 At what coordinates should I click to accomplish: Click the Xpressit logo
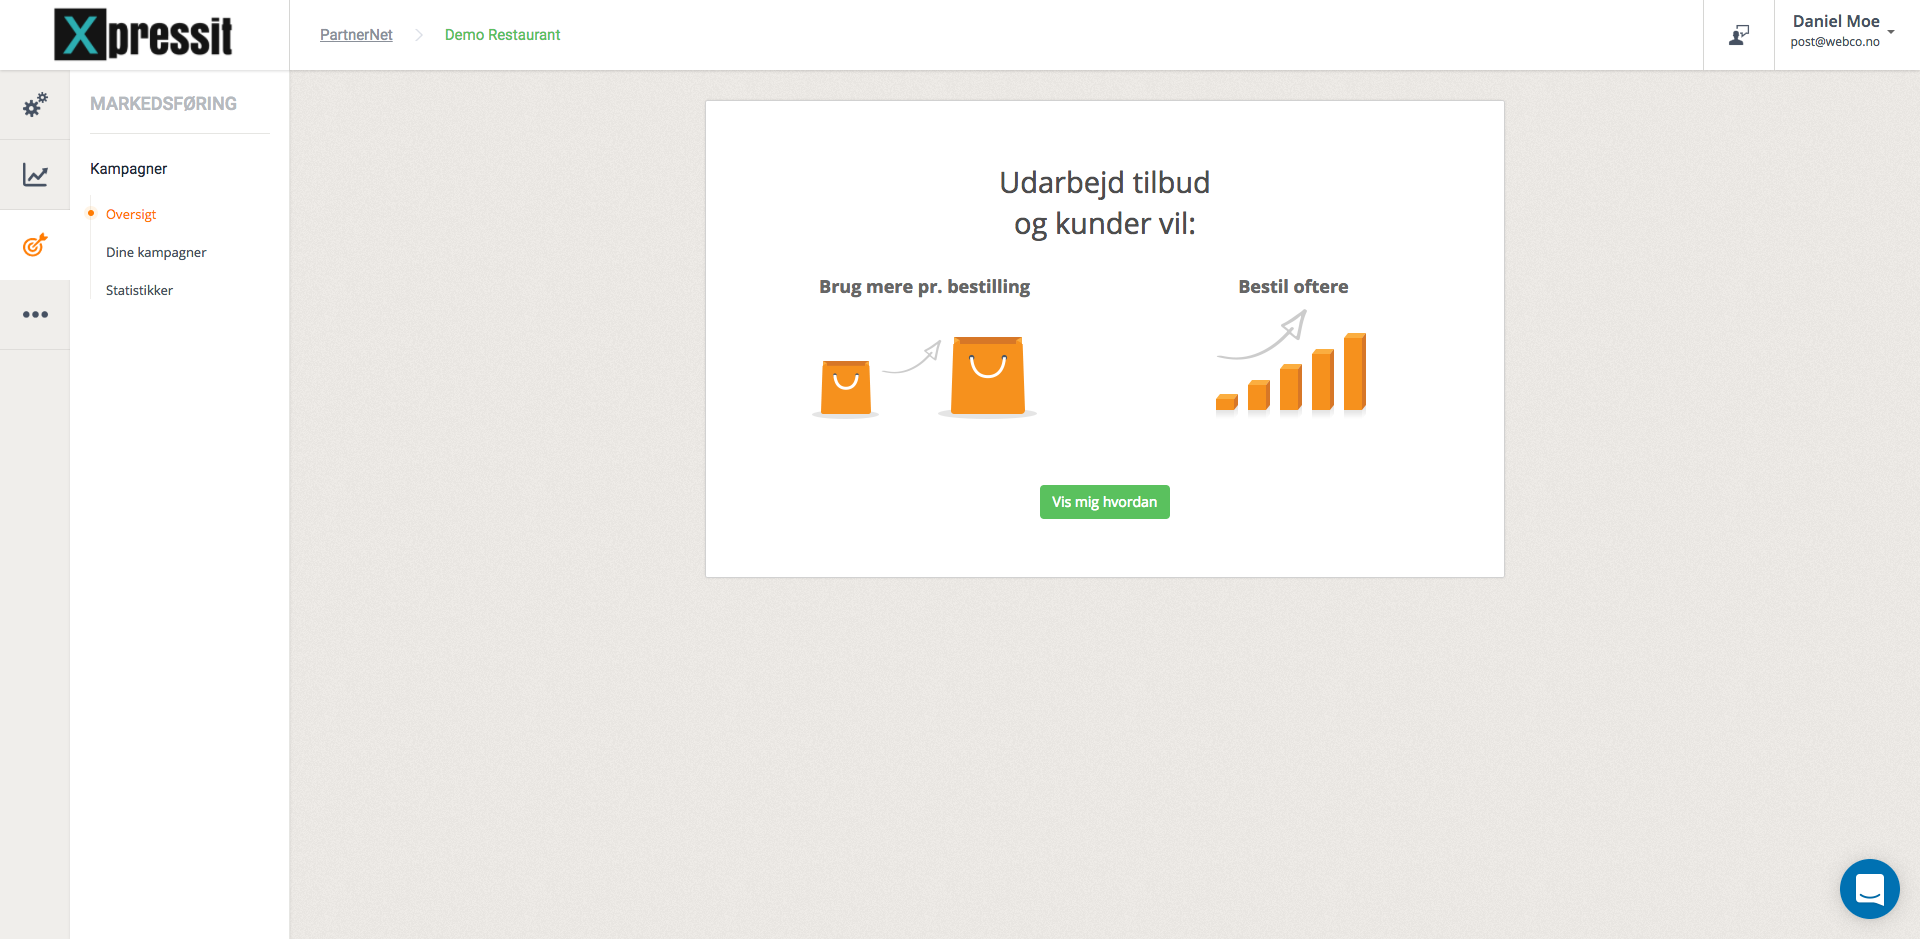(x=143, y=35)
